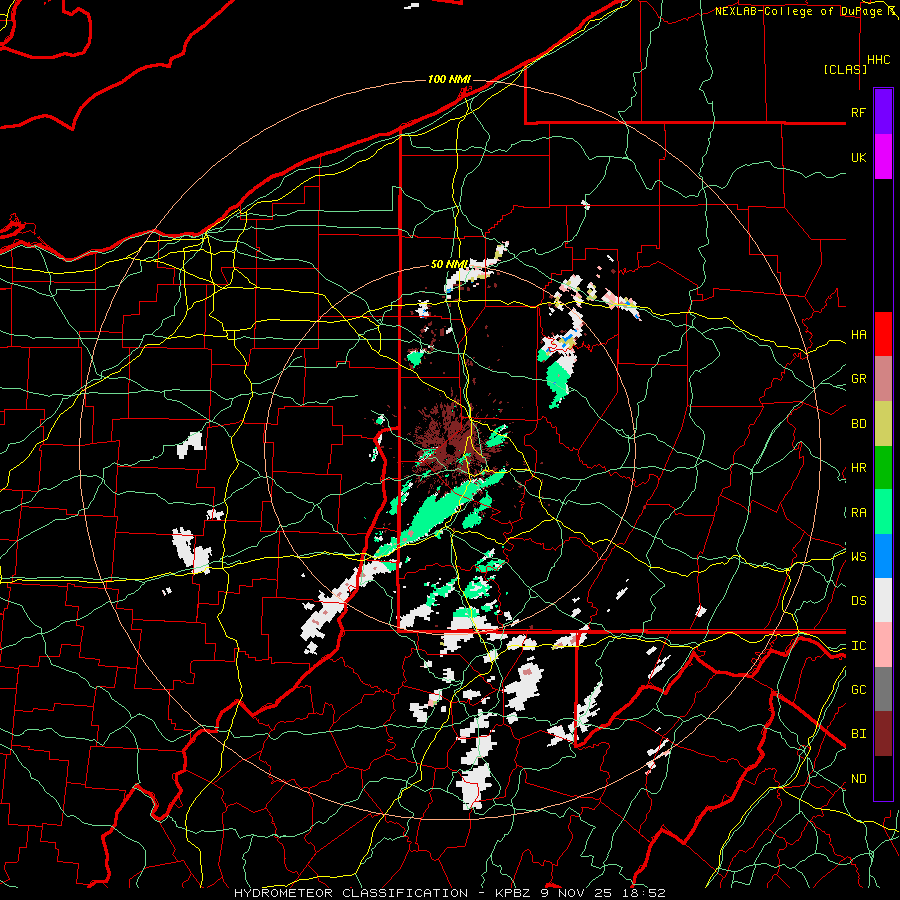This screenshot has width=900, height=900.
Task: Click the 'BD' legend label
Action: tap(858, 424)
